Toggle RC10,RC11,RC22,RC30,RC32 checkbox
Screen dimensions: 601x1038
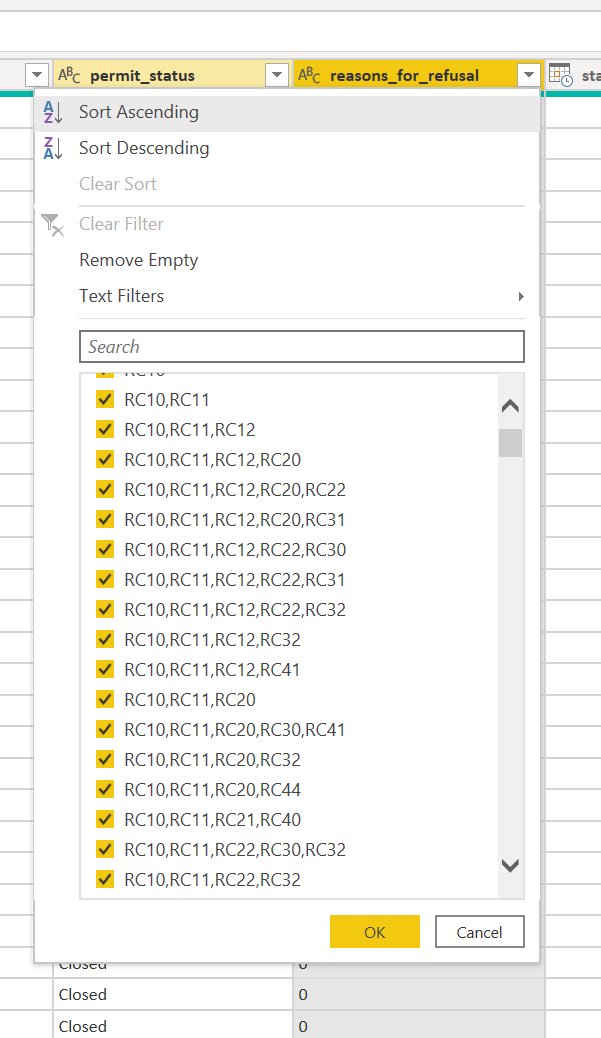tap(105, 849)
